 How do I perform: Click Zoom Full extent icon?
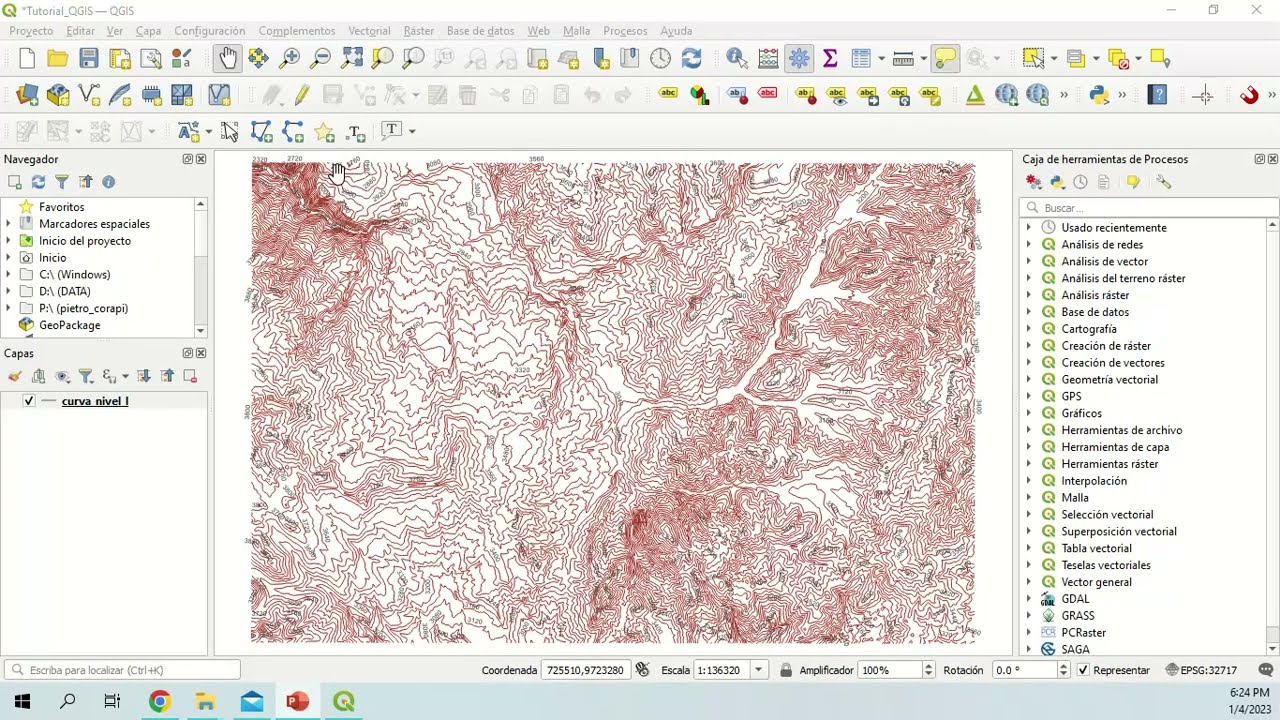[x=351, y=59]
